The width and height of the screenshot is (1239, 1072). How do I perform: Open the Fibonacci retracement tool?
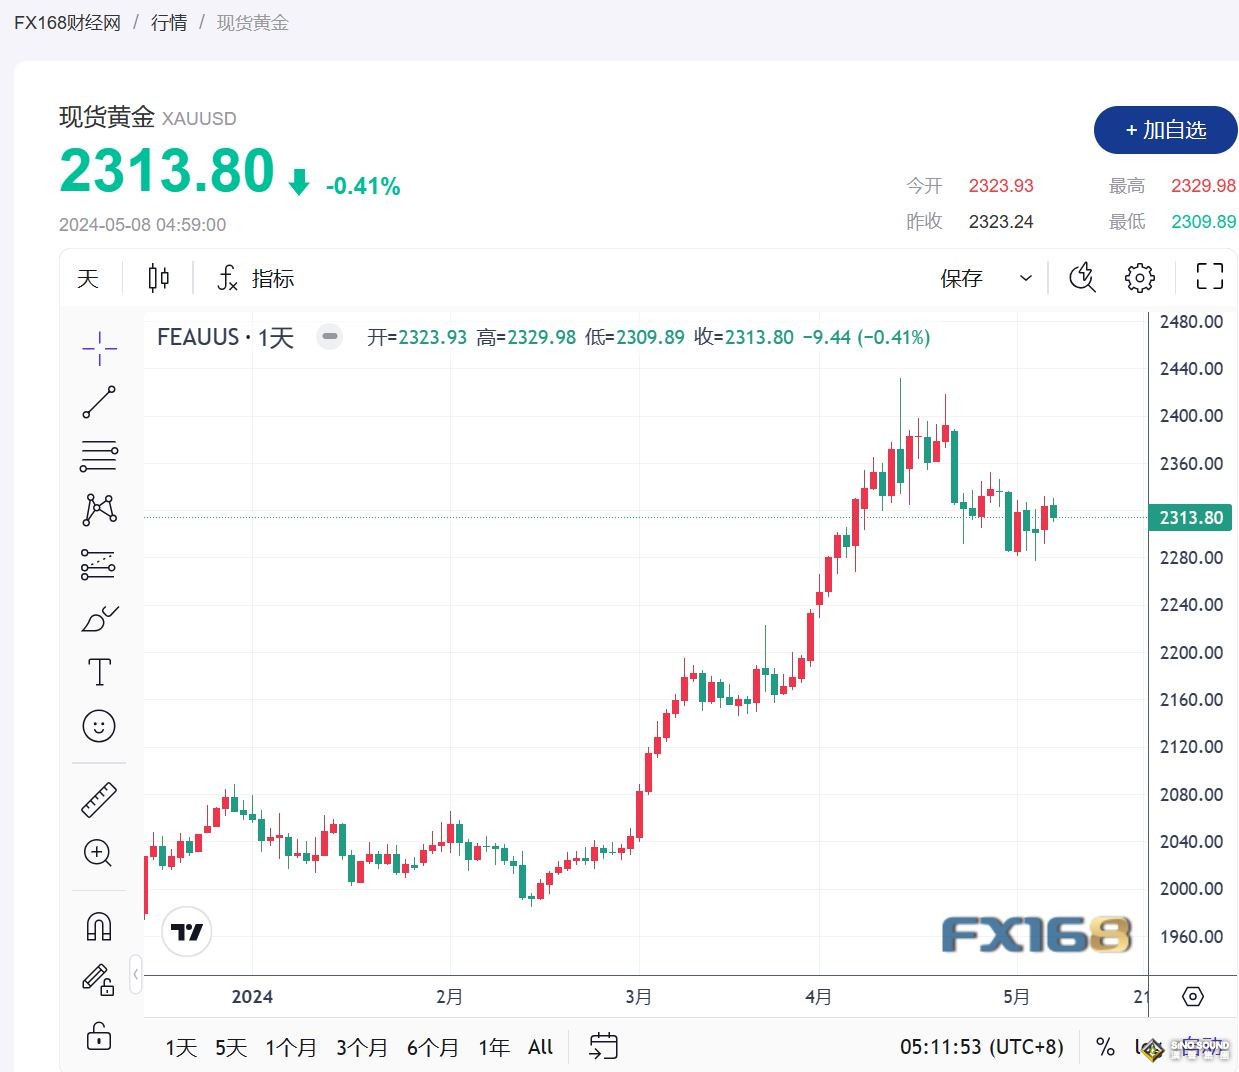pos(99,456)
